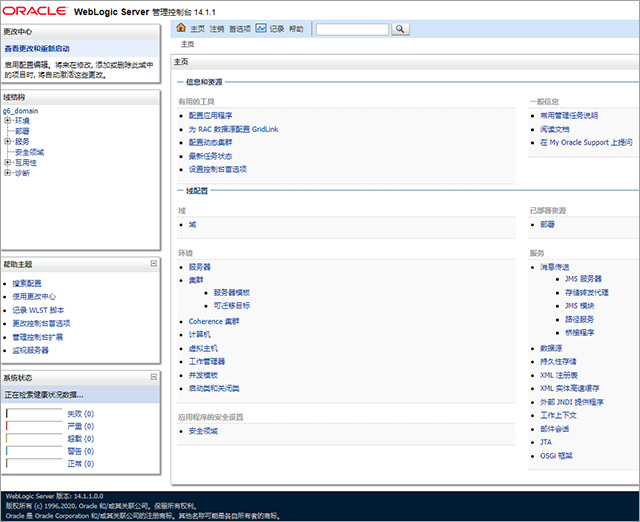
Task: Collapse the 帮助主题 panel
Action: 153,264
